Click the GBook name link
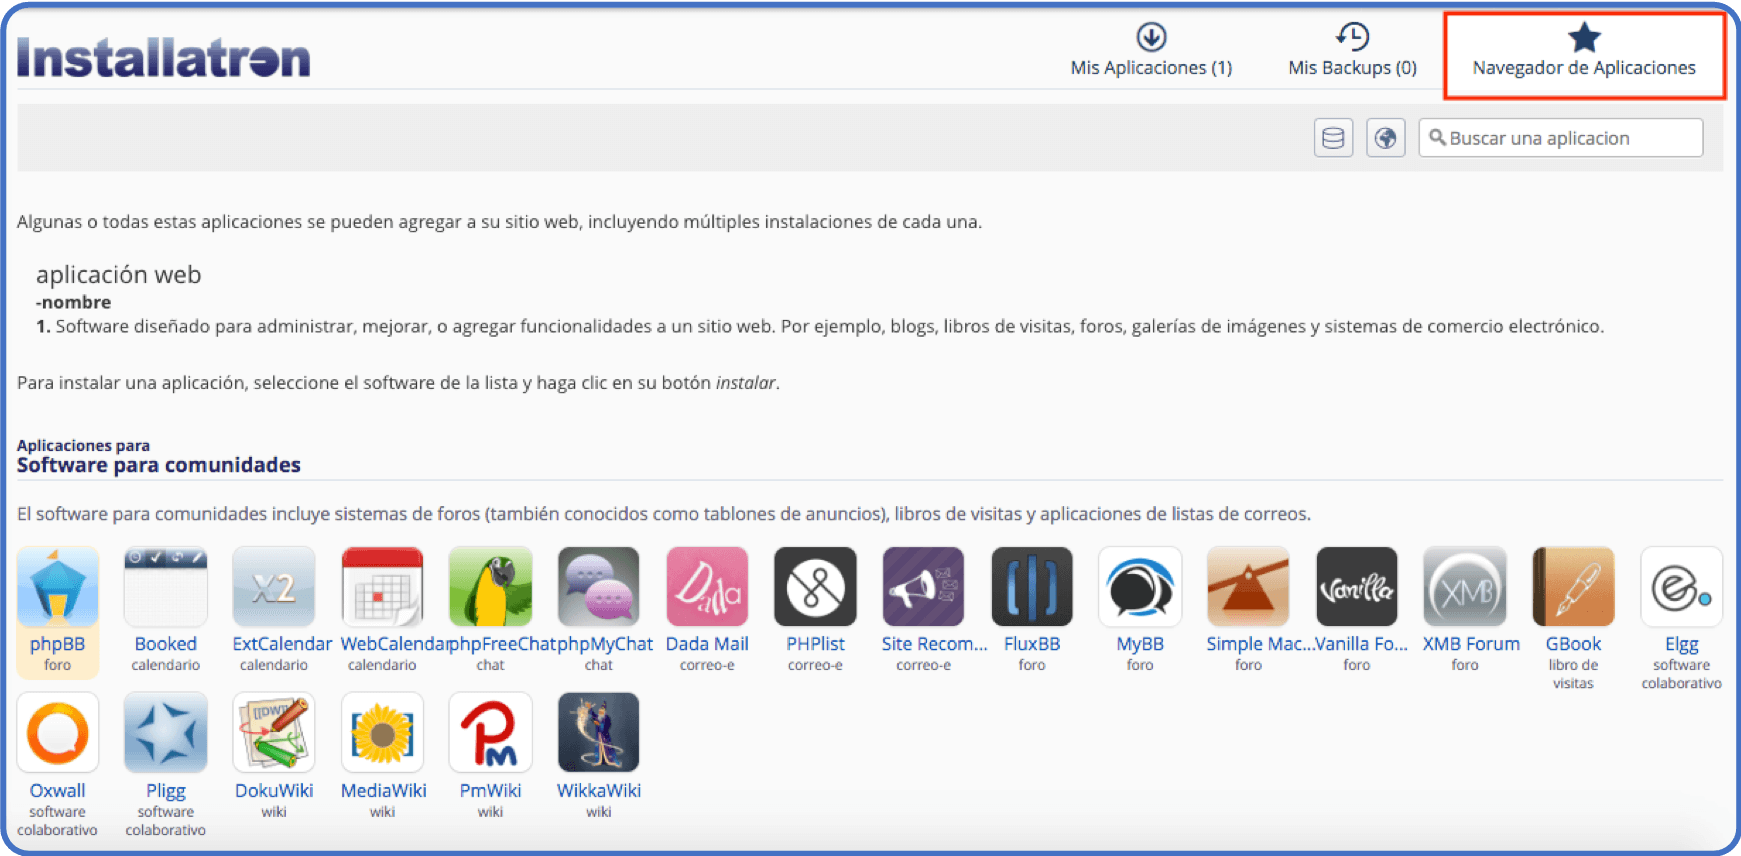1741x856 pixels. point(1573,644)
